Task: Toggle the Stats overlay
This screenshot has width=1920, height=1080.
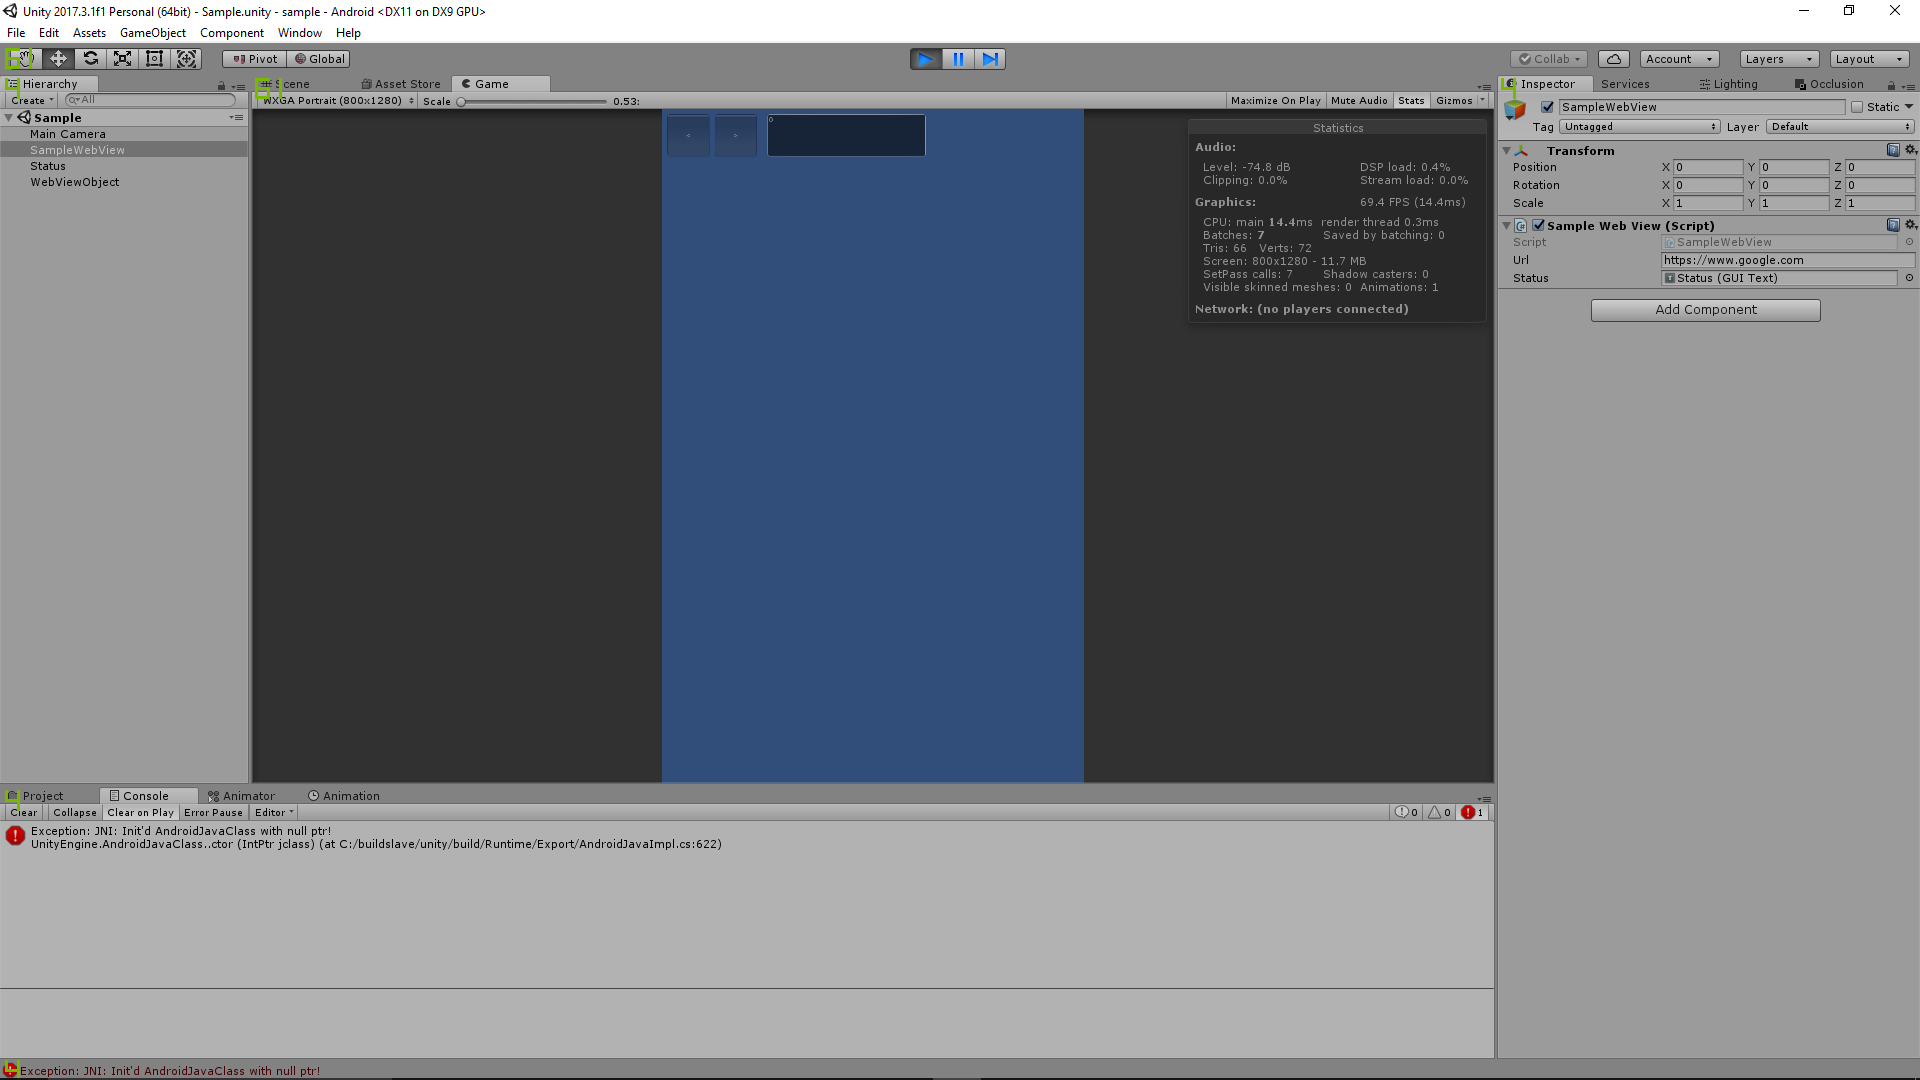Action: click(1411, 101)
